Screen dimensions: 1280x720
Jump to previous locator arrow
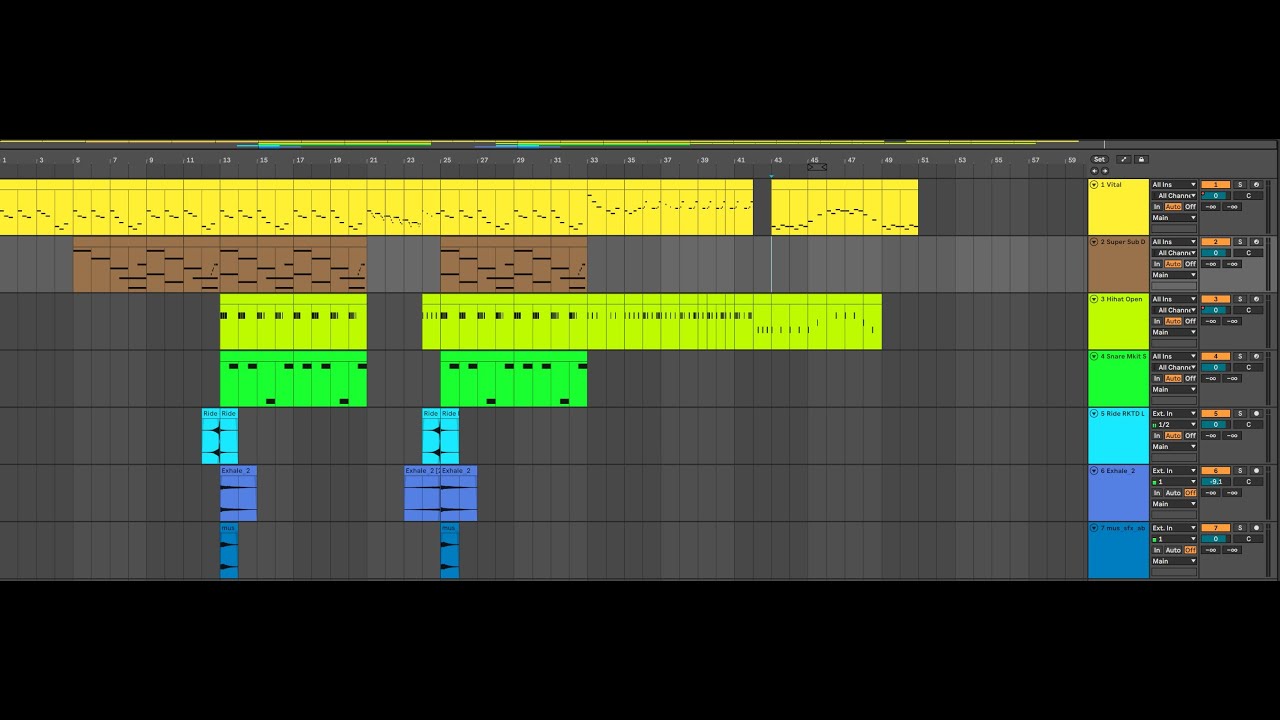[x=1094, y=171]
